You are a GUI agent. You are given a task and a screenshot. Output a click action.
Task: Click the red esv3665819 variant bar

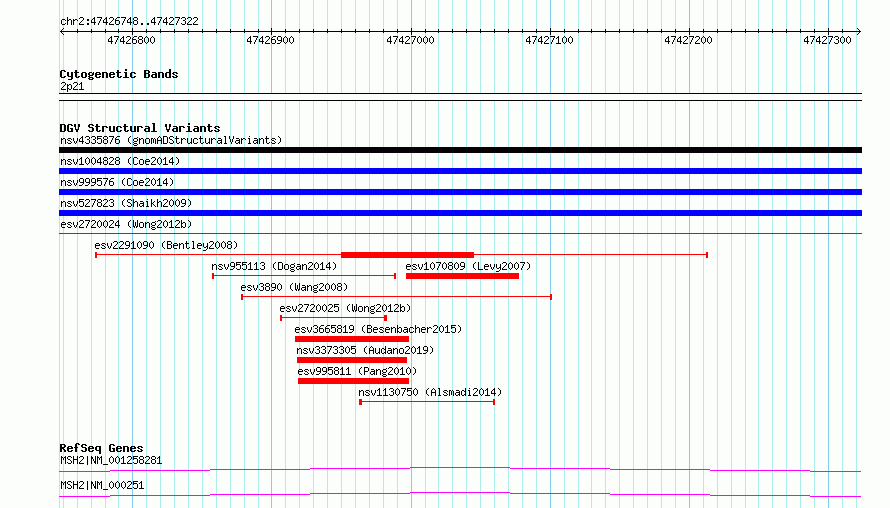(x=352, y=339)
